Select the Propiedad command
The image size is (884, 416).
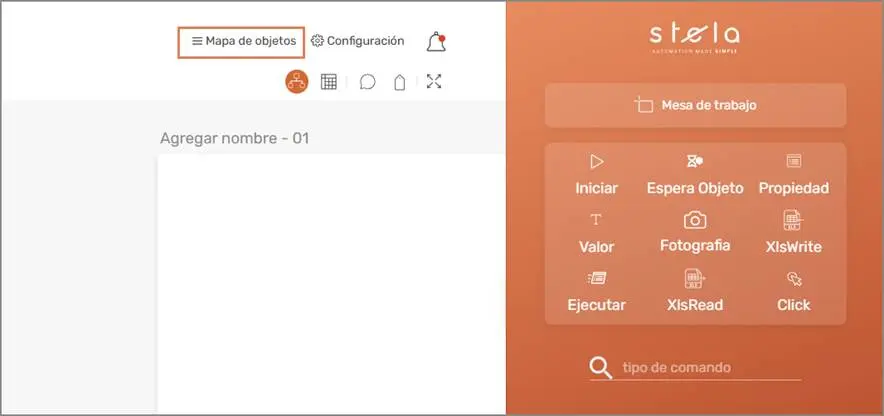pyautogui.click(x=793, y=174)
